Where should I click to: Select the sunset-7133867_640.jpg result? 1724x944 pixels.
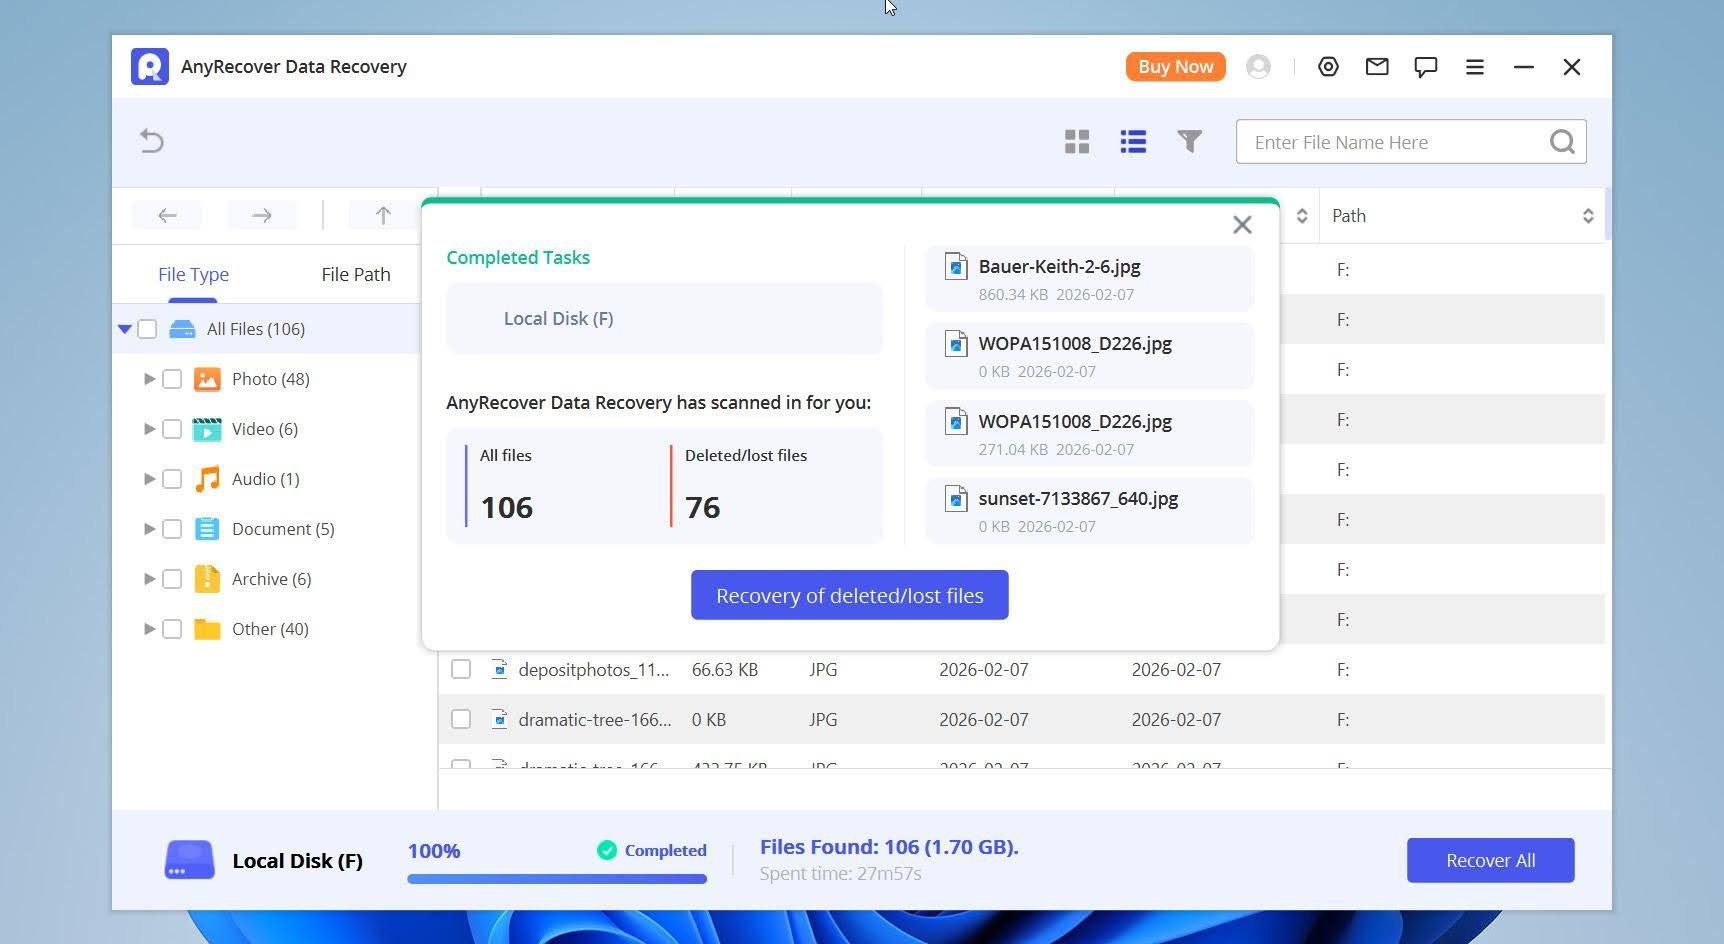coord(1089,511)
